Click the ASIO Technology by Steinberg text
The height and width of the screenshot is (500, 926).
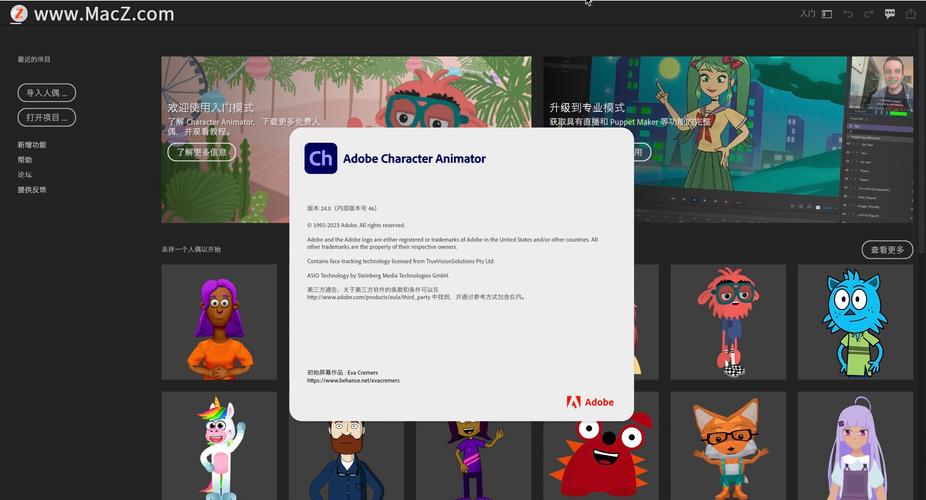(x=378, y=276)
